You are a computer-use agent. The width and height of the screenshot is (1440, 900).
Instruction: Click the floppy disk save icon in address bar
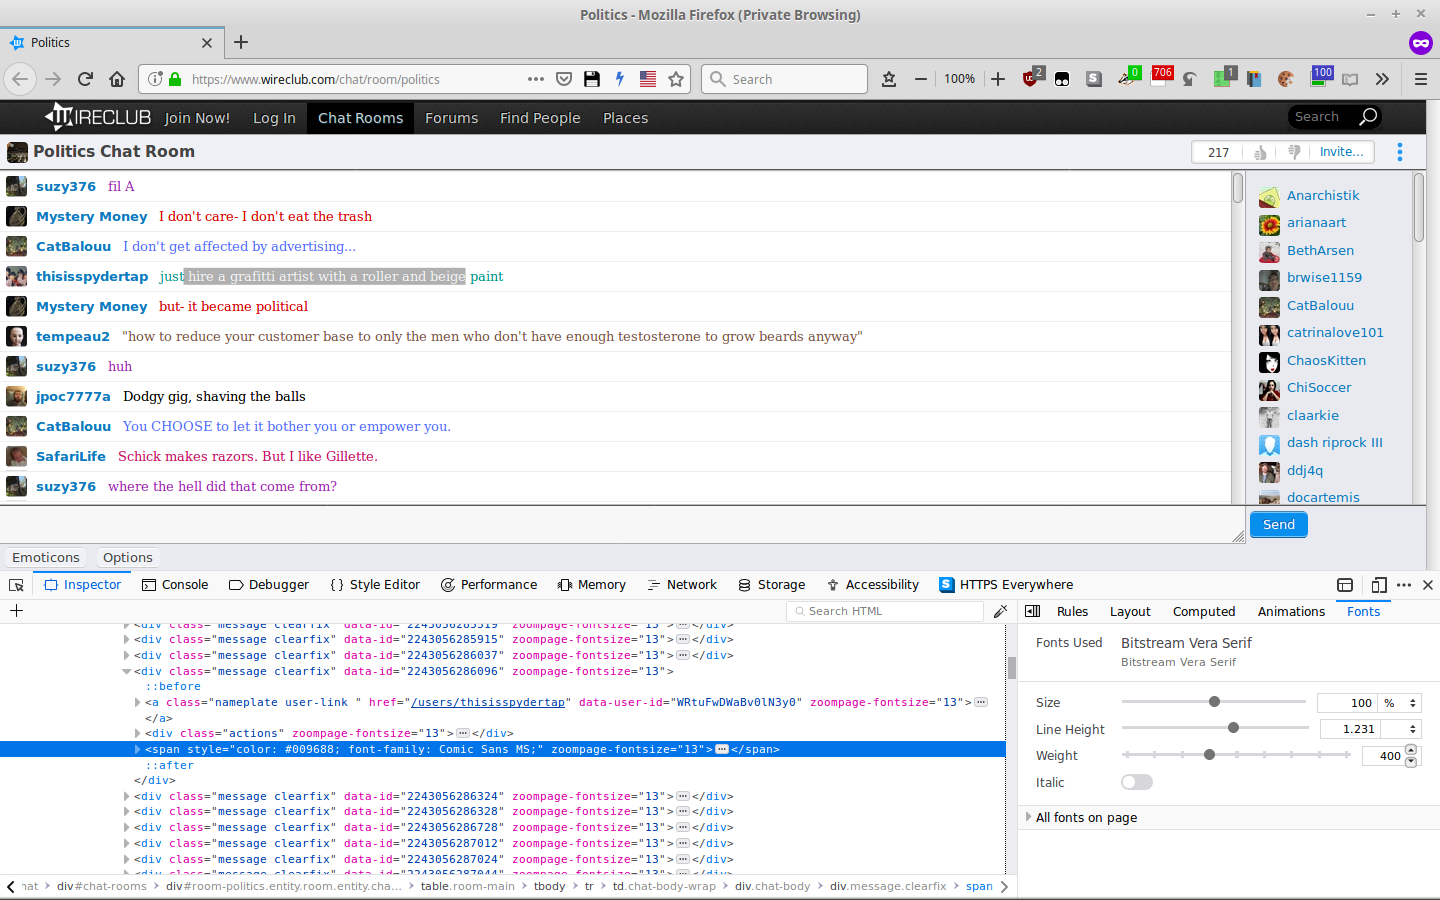tap(592, 79)
